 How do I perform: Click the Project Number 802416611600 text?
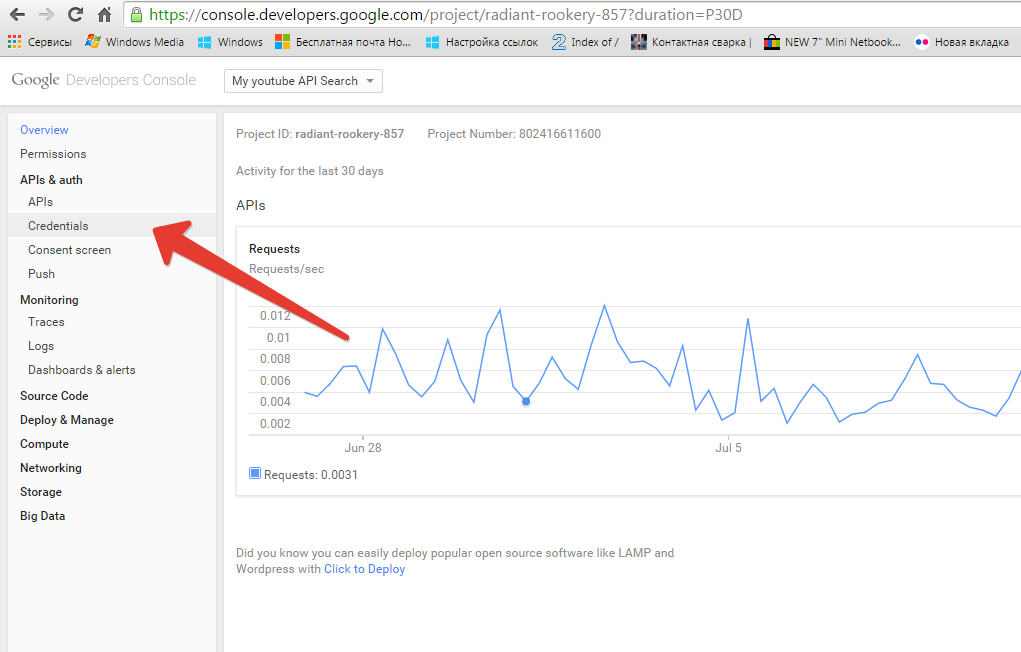[514, 134]
